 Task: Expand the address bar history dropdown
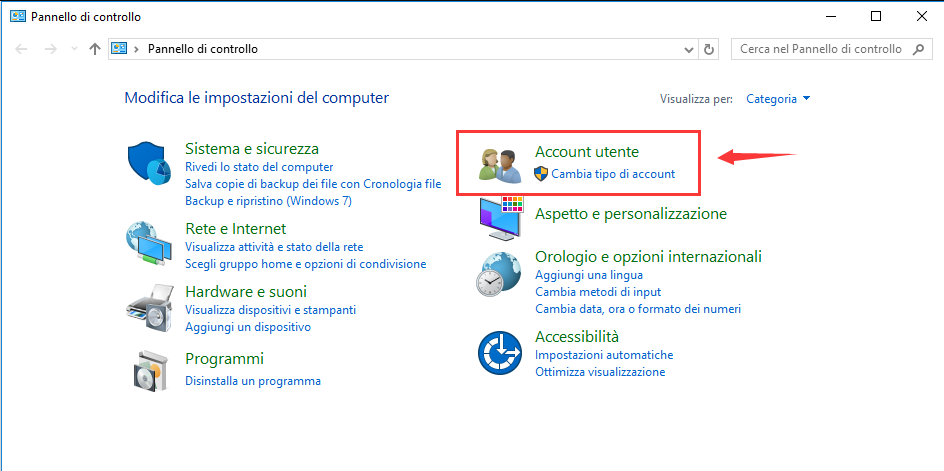coord(689,50)
